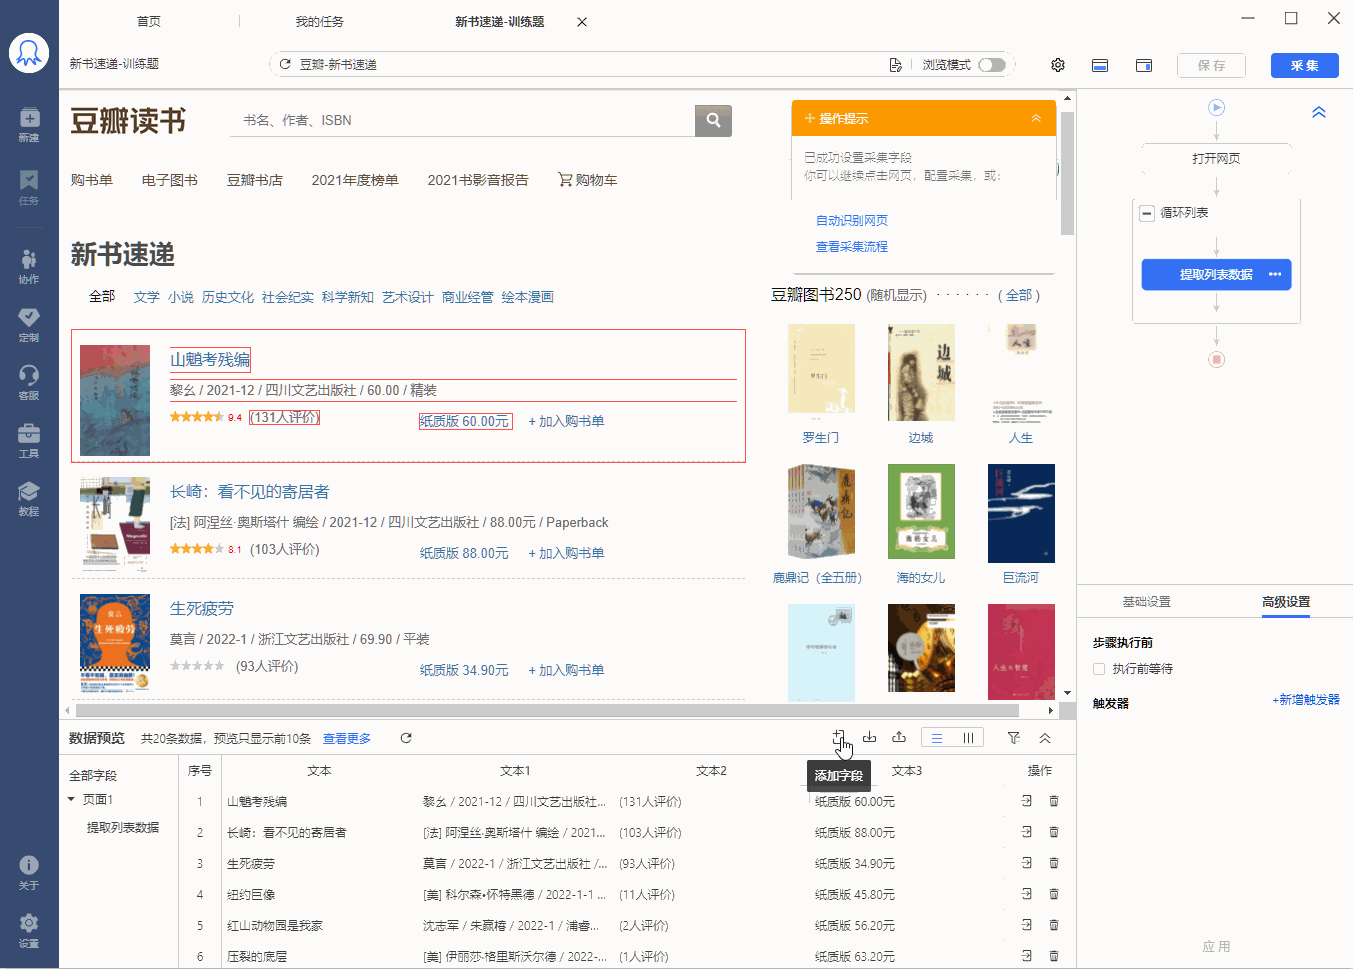Collapse the data preview panel chevron
The height and width of the screenshot is (969, 1353).
click(1045, 738)
